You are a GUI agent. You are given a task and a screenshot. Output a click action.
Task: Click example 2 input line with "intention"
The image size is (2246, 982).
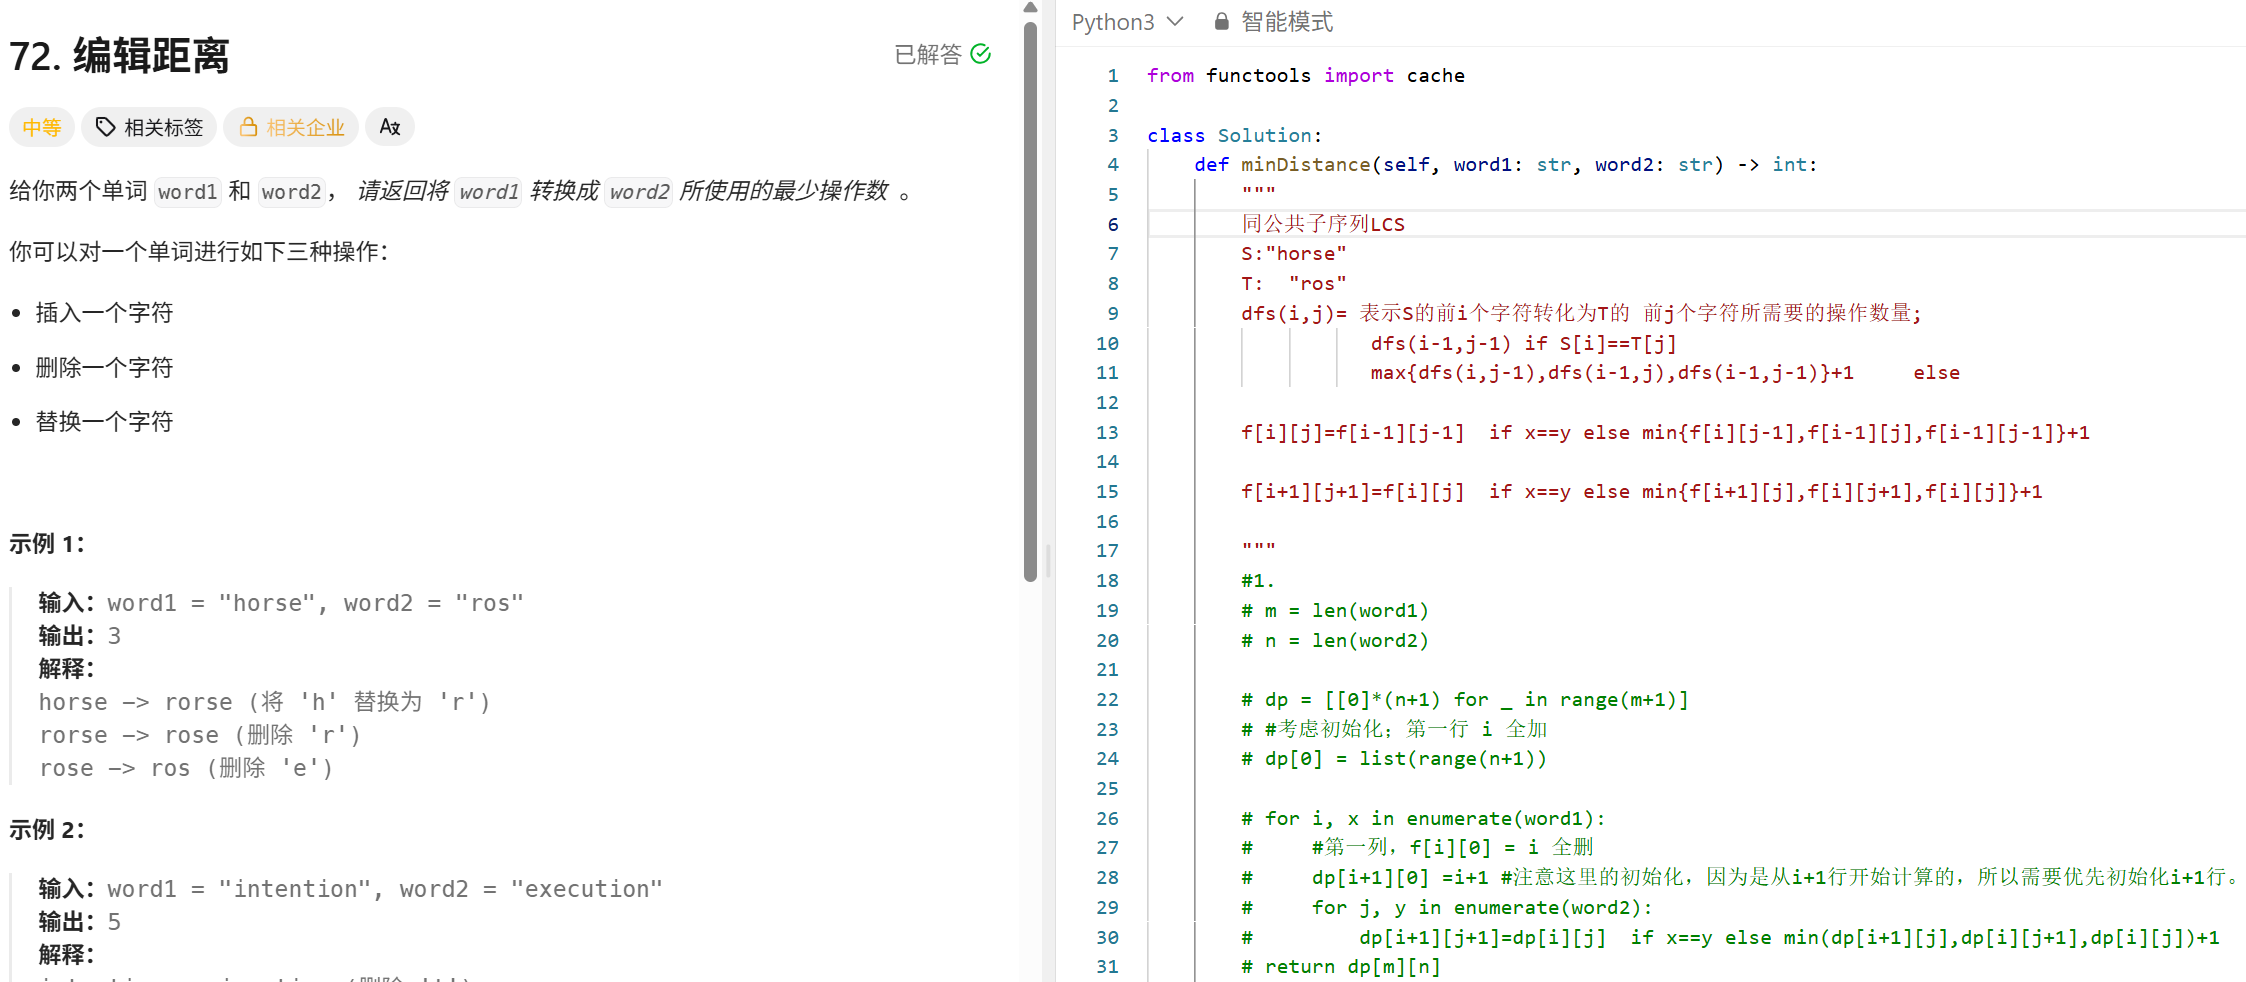click(x=351, y=889)
